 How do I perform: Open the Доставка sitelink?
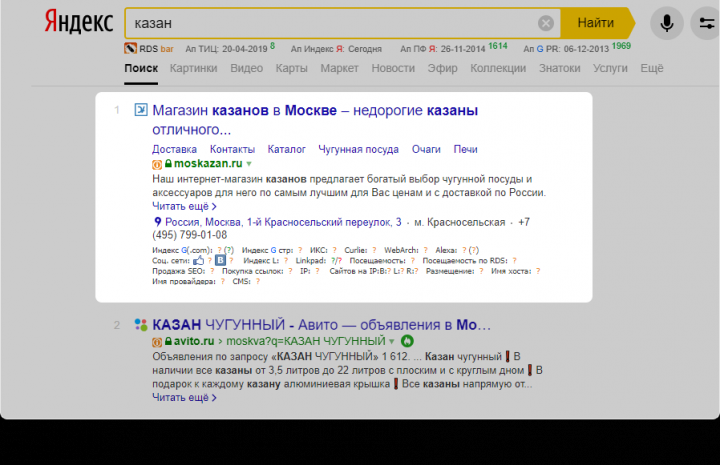pos(174,149)
